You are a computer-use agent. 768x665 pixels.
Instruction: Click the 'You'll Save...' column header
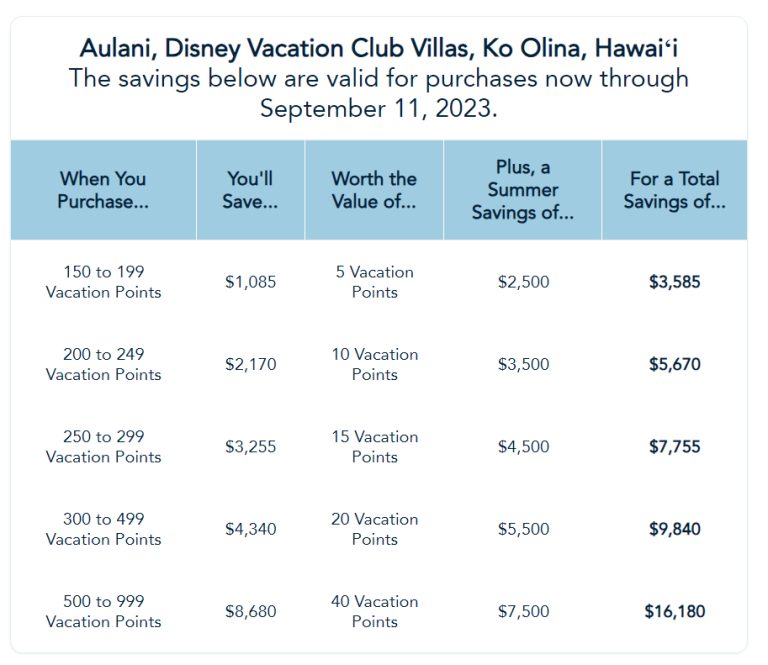tap(250, 190)
